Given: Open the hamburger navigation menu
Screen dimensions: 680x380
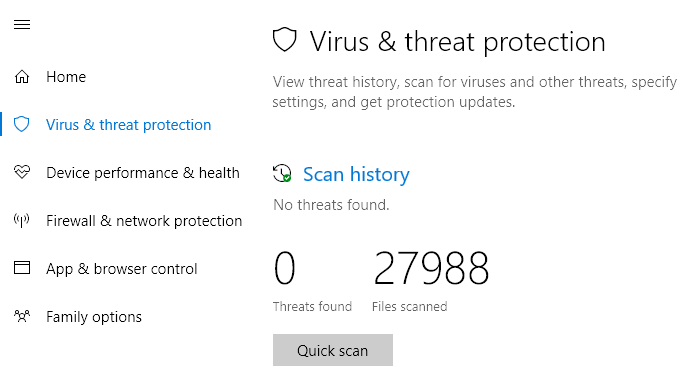Looking at the screenshot, I should pyautogui.click(x=22, y=25).
